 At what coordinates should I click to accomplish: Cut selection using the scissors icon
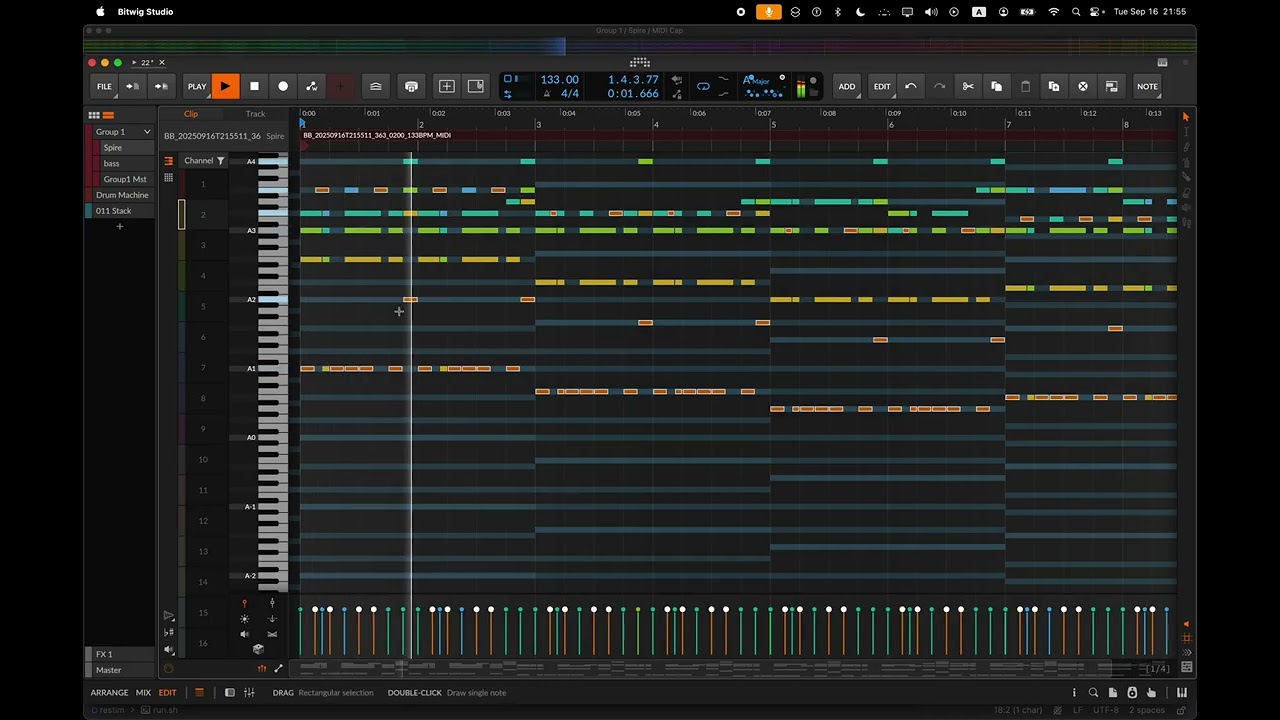[968, 86]
